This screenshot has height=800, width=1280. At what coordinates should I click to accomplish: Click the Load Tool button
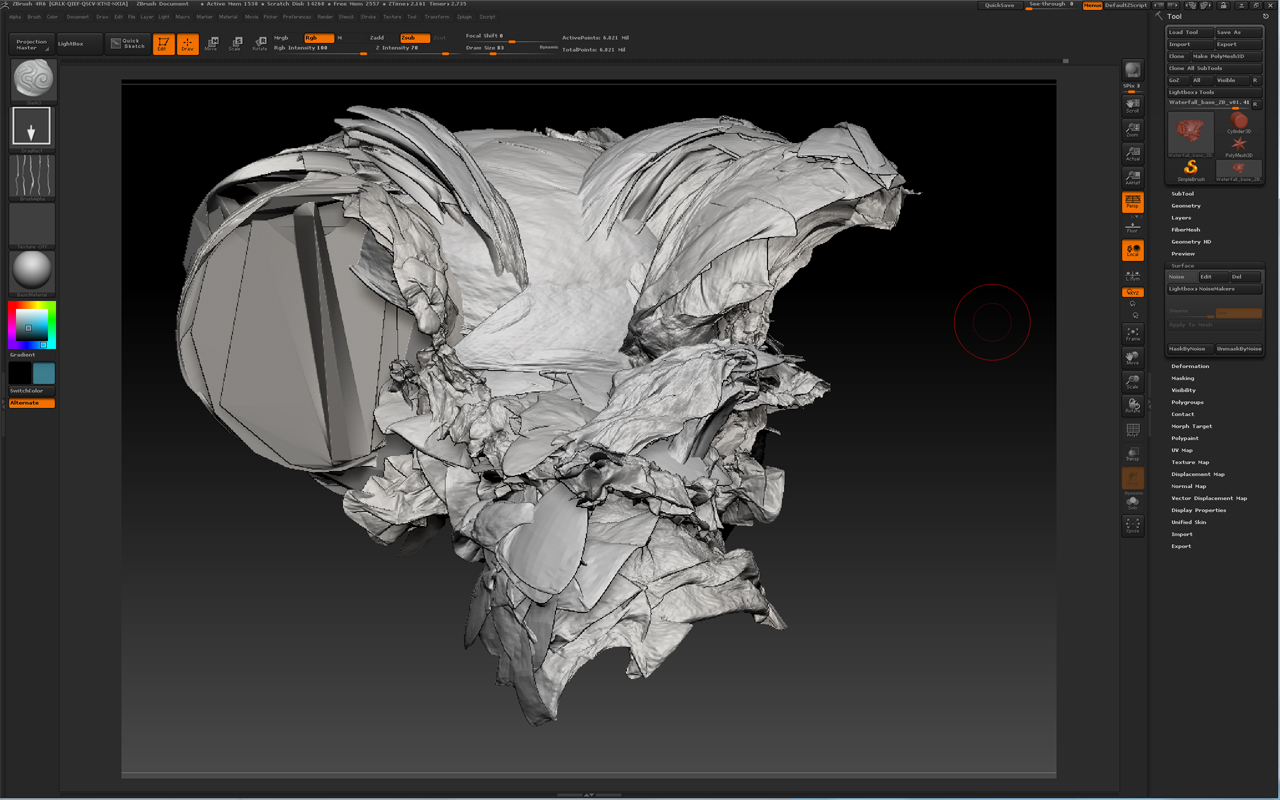point(1189,32)
